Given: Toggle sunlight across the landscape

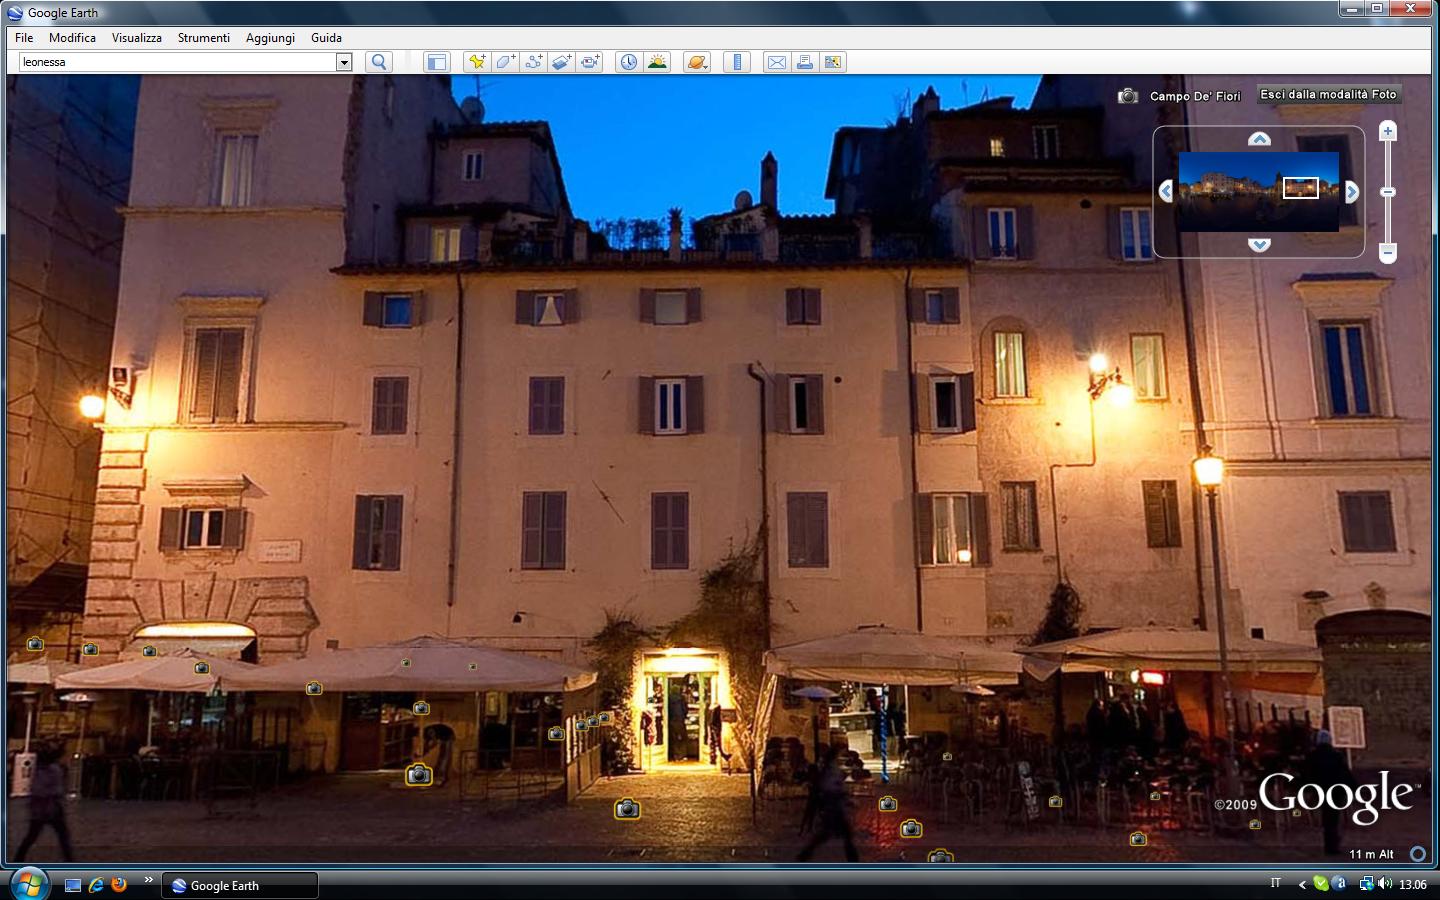Looking at the screenshot, I should (657, 62).
